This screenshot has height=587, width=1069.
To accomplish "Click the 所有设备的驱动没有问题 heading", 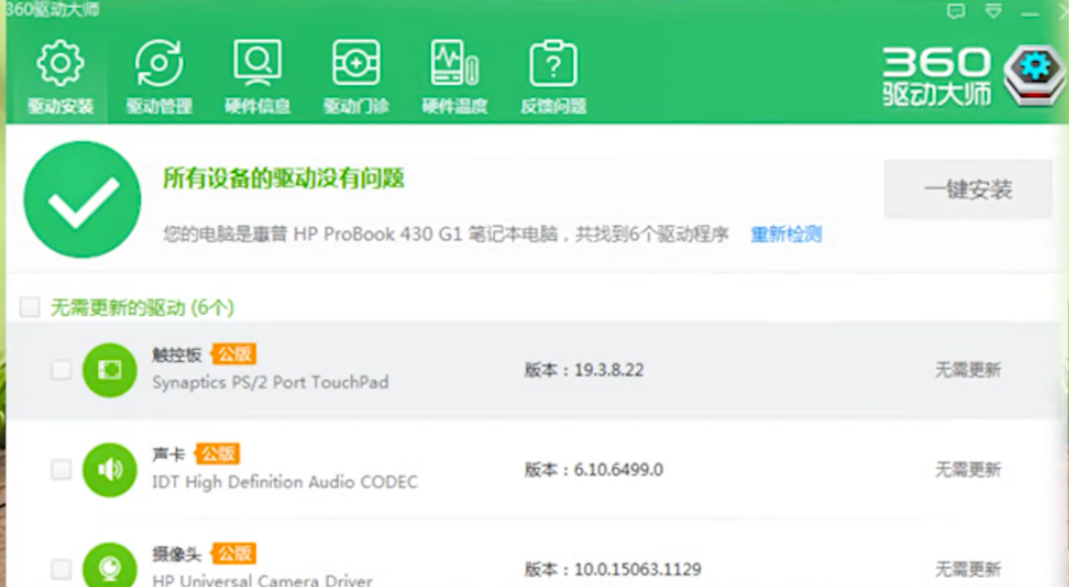I will pos(284,179).
